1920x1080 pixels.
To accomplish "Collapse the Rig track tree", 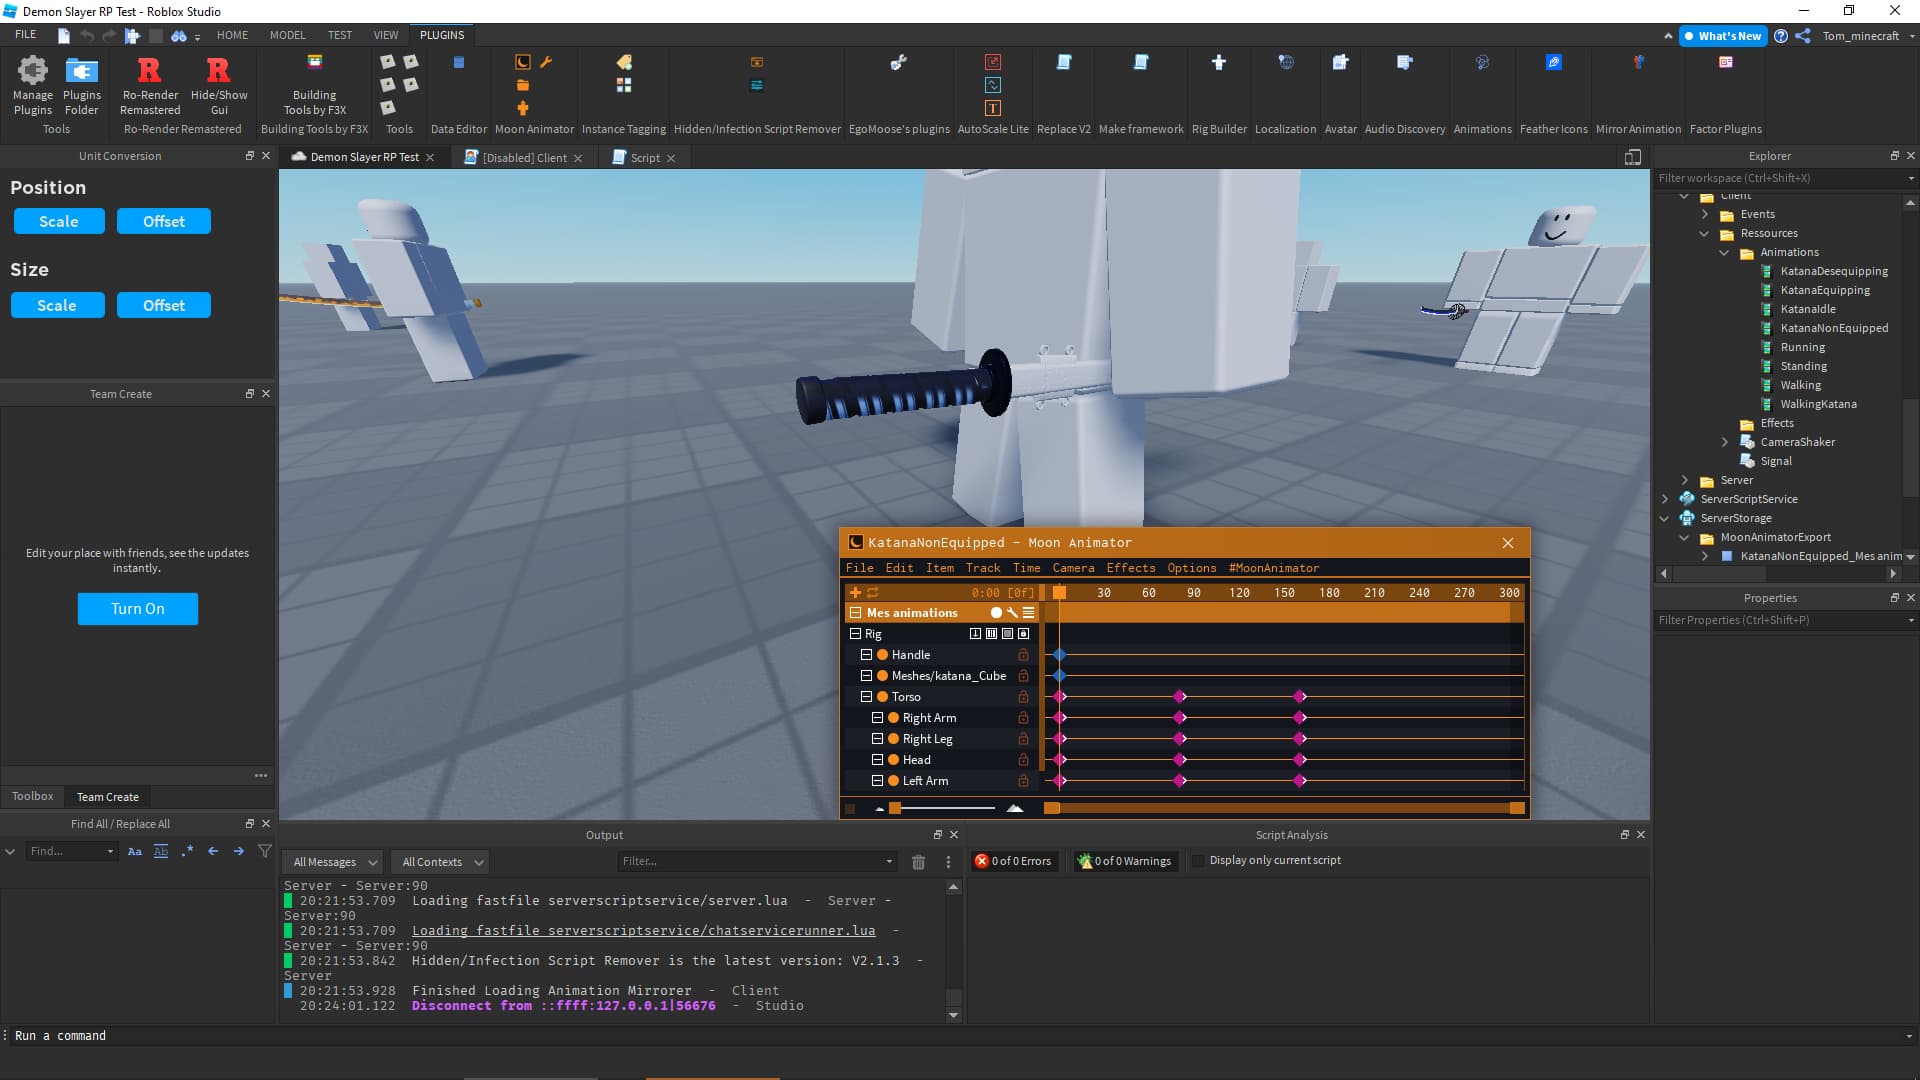I will coord(857,633).
